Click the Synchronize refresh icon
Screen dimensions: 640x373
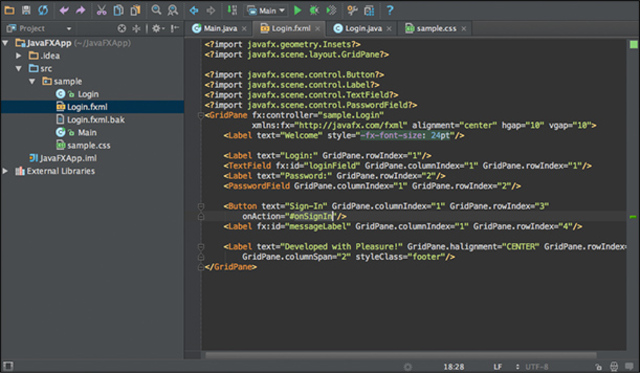43,10
